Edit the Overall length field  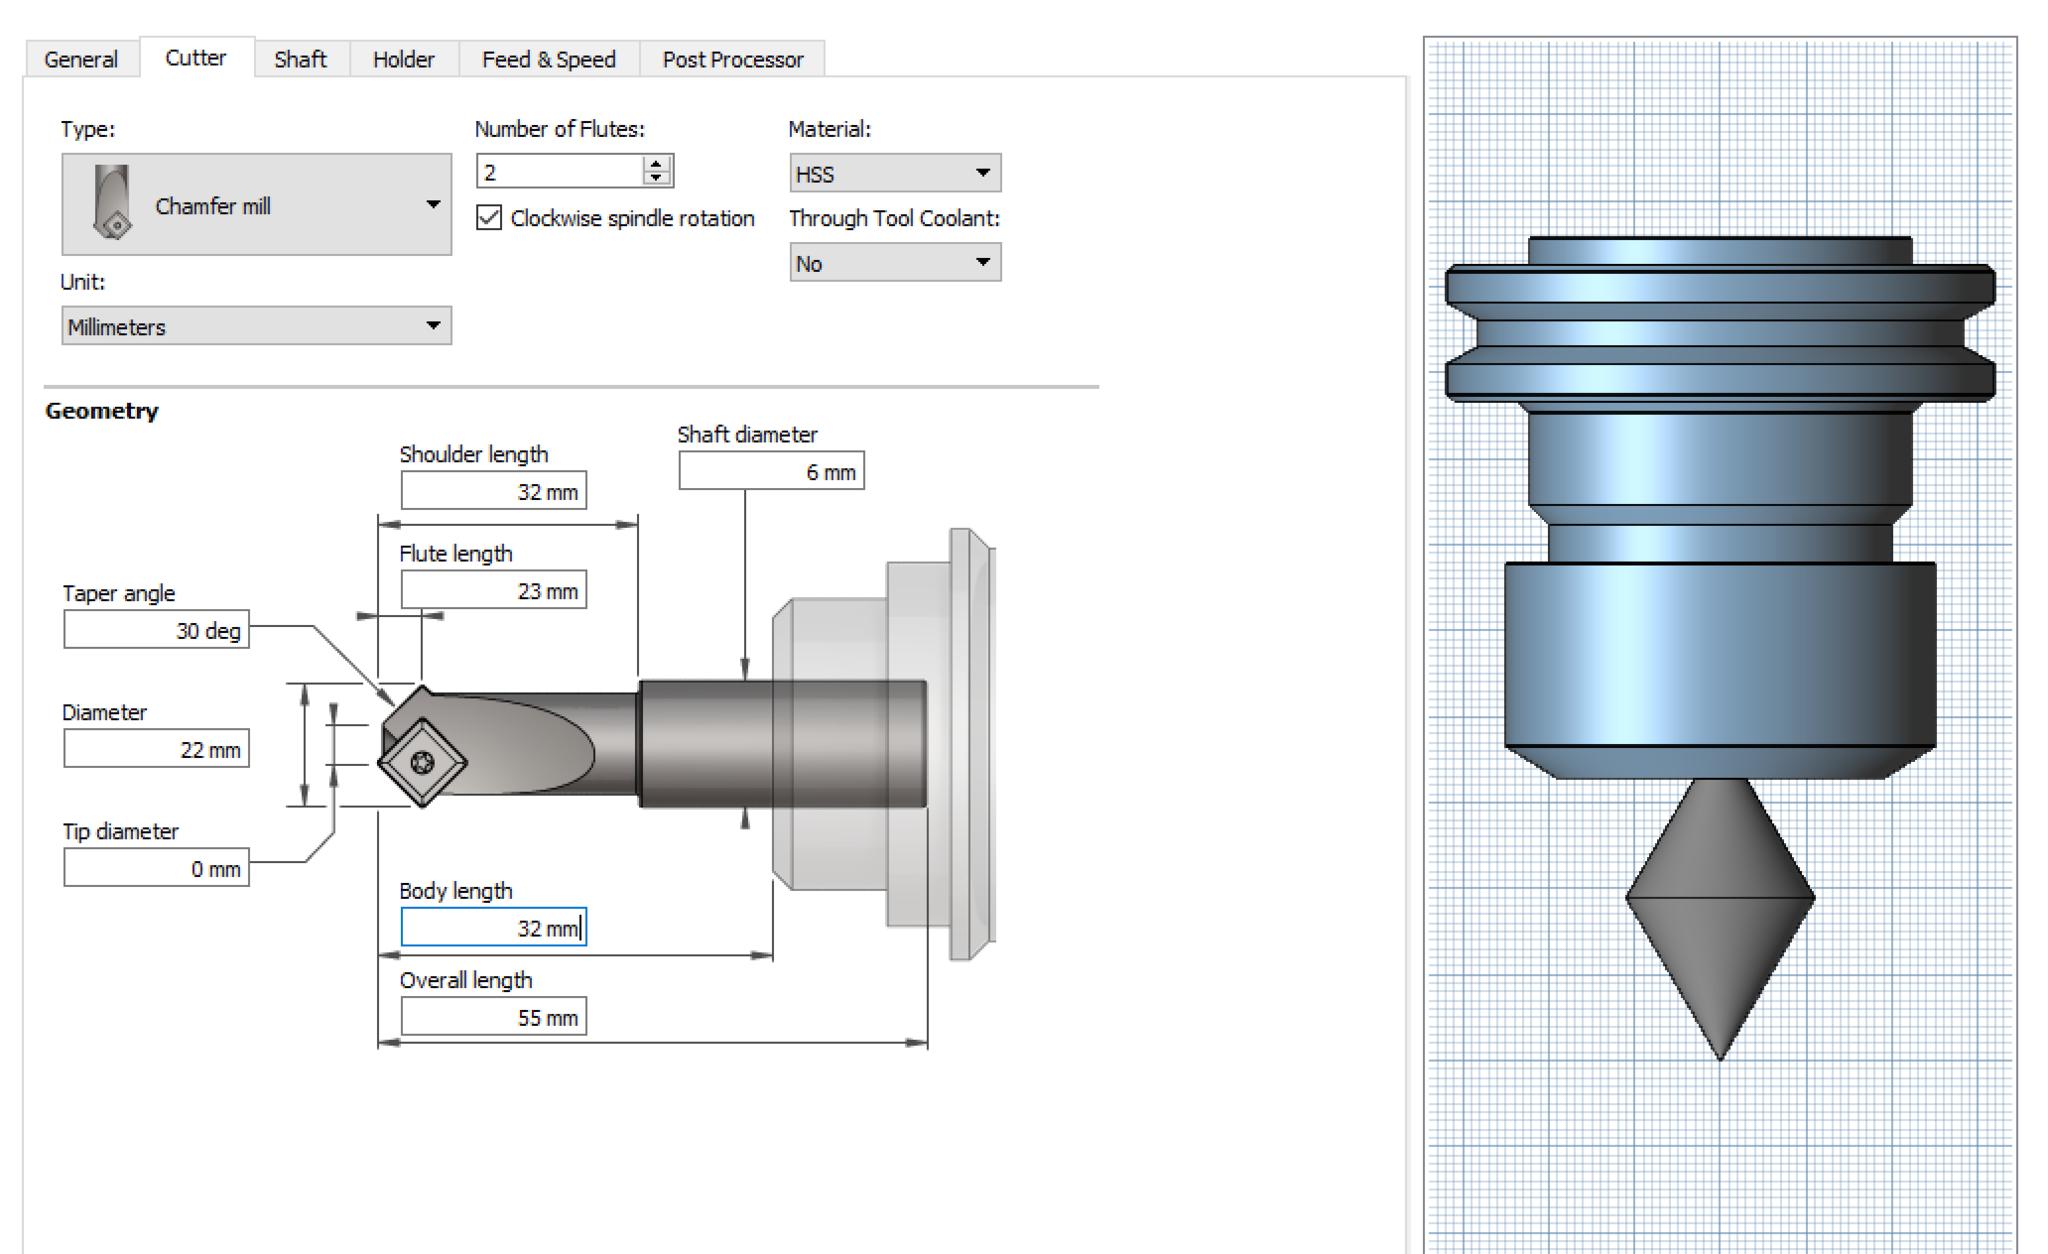[493, 1017]
